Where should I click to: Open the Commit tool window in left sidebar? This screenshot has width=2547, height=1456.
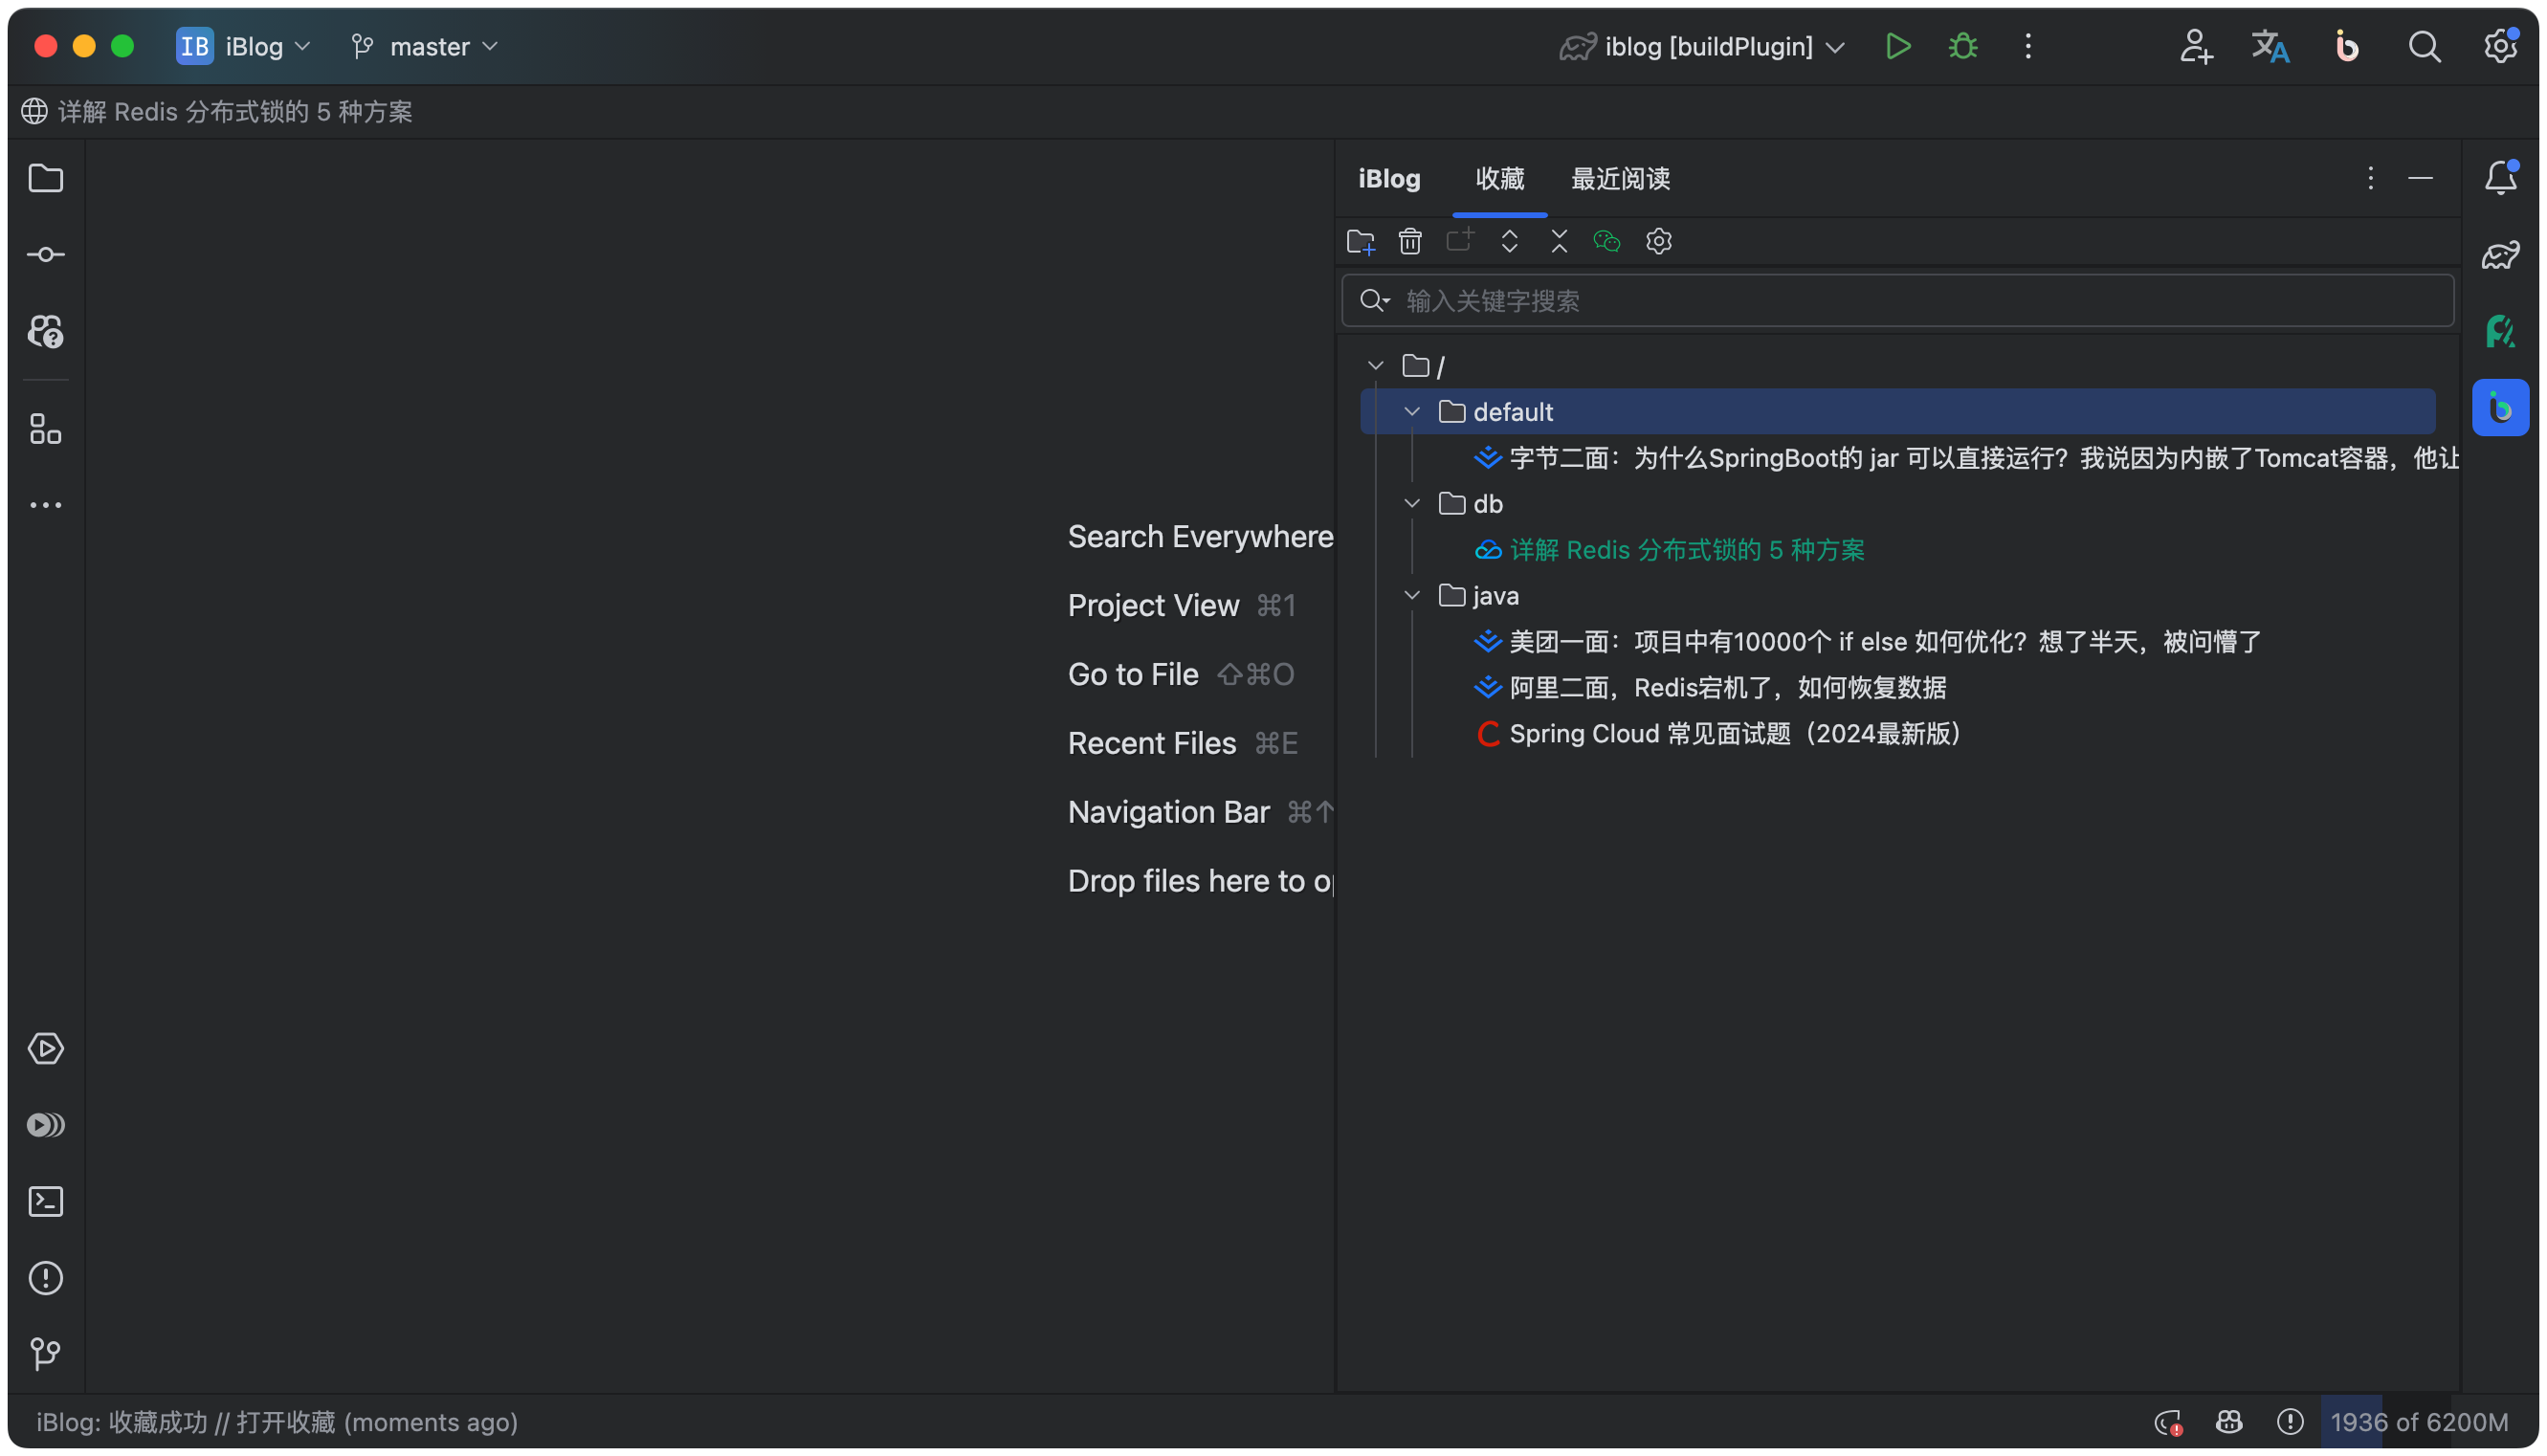pos(46,255)
